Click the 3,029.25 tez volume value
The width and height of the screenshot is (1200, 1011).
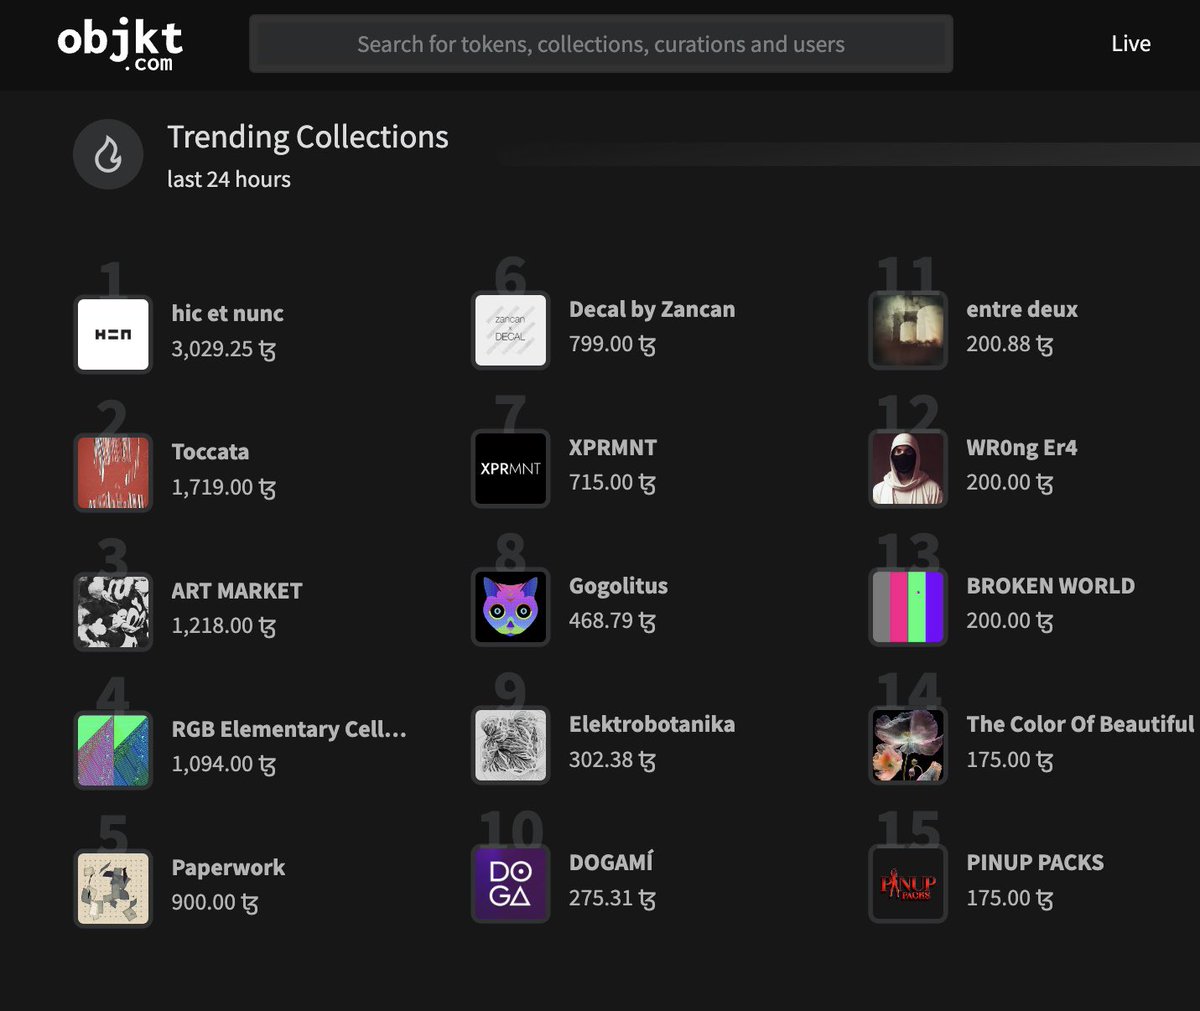(224, 349)
